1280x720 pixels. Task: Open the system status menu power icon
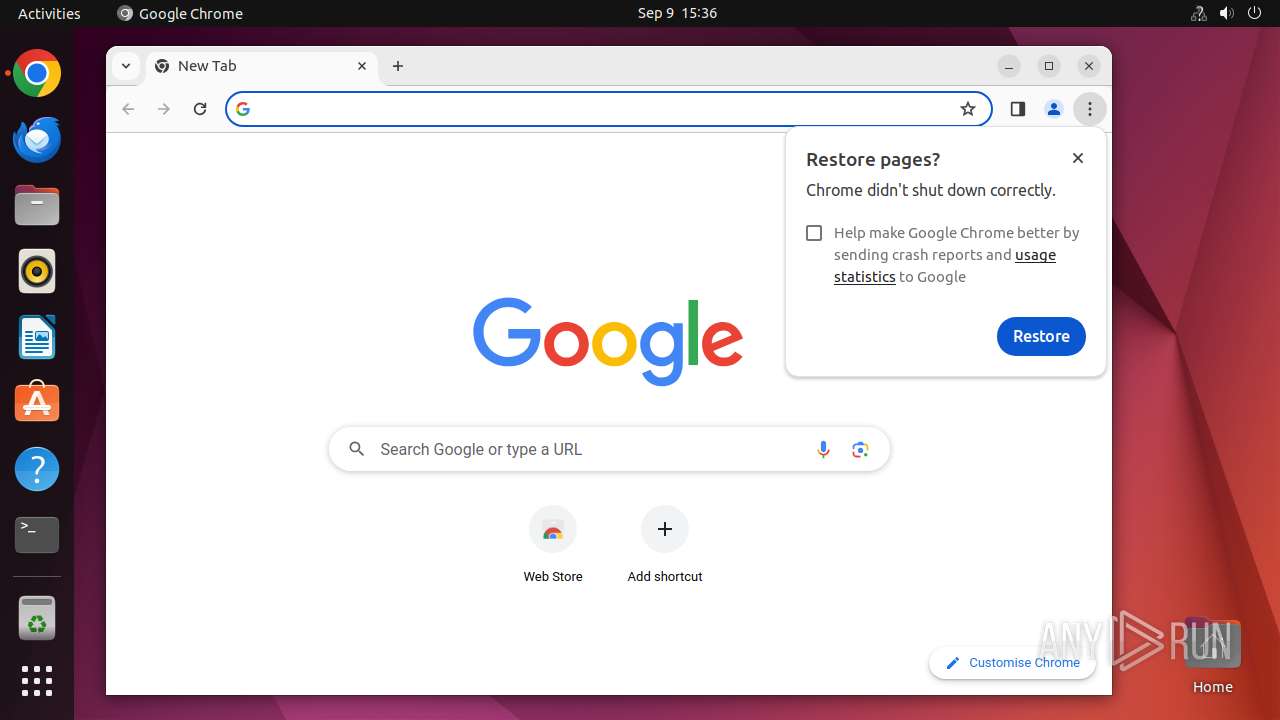pos(1255,13)
